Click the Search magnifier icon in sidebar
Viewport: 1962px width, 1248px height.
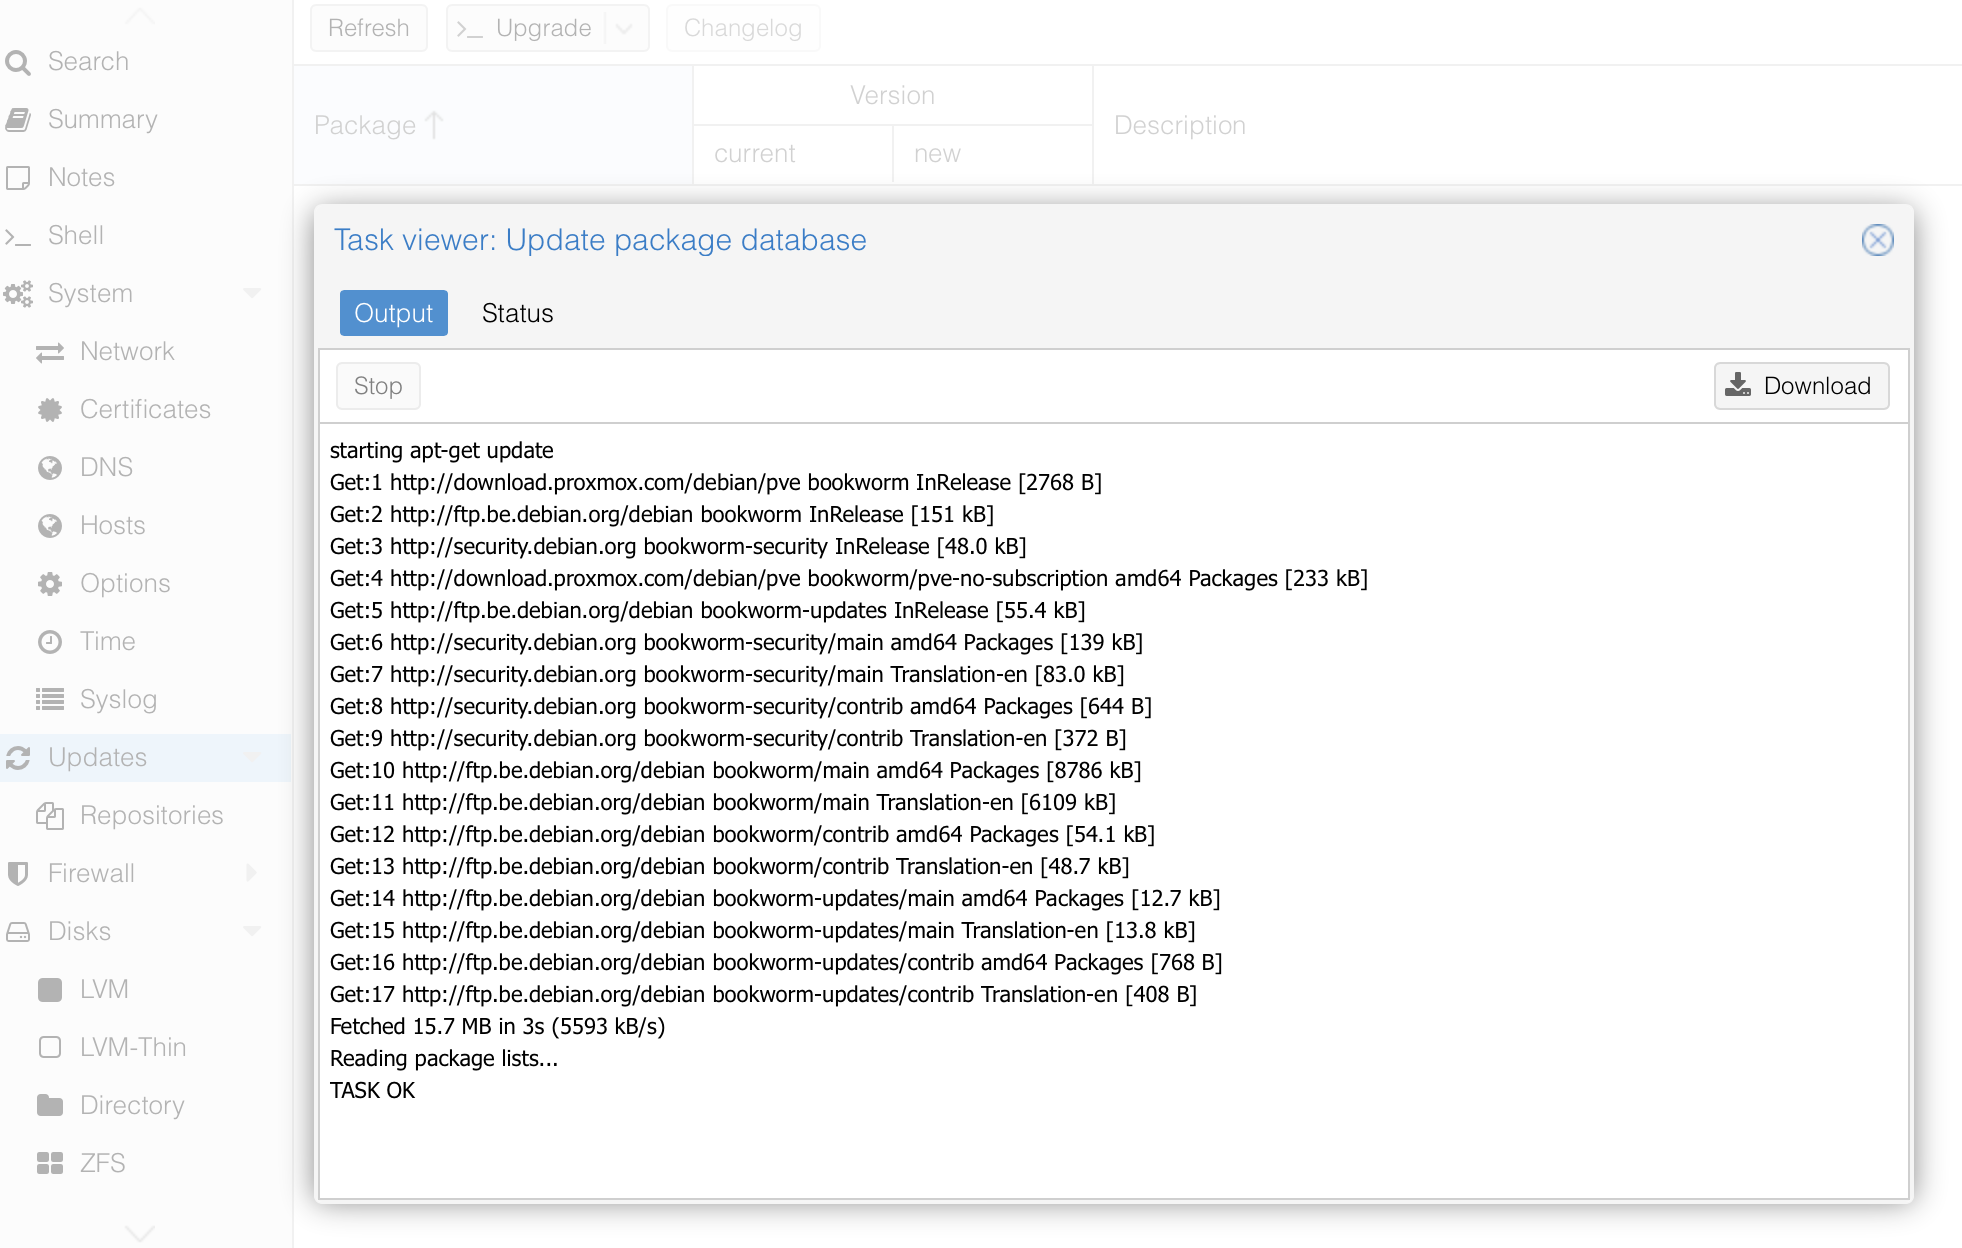pos(18,63)
